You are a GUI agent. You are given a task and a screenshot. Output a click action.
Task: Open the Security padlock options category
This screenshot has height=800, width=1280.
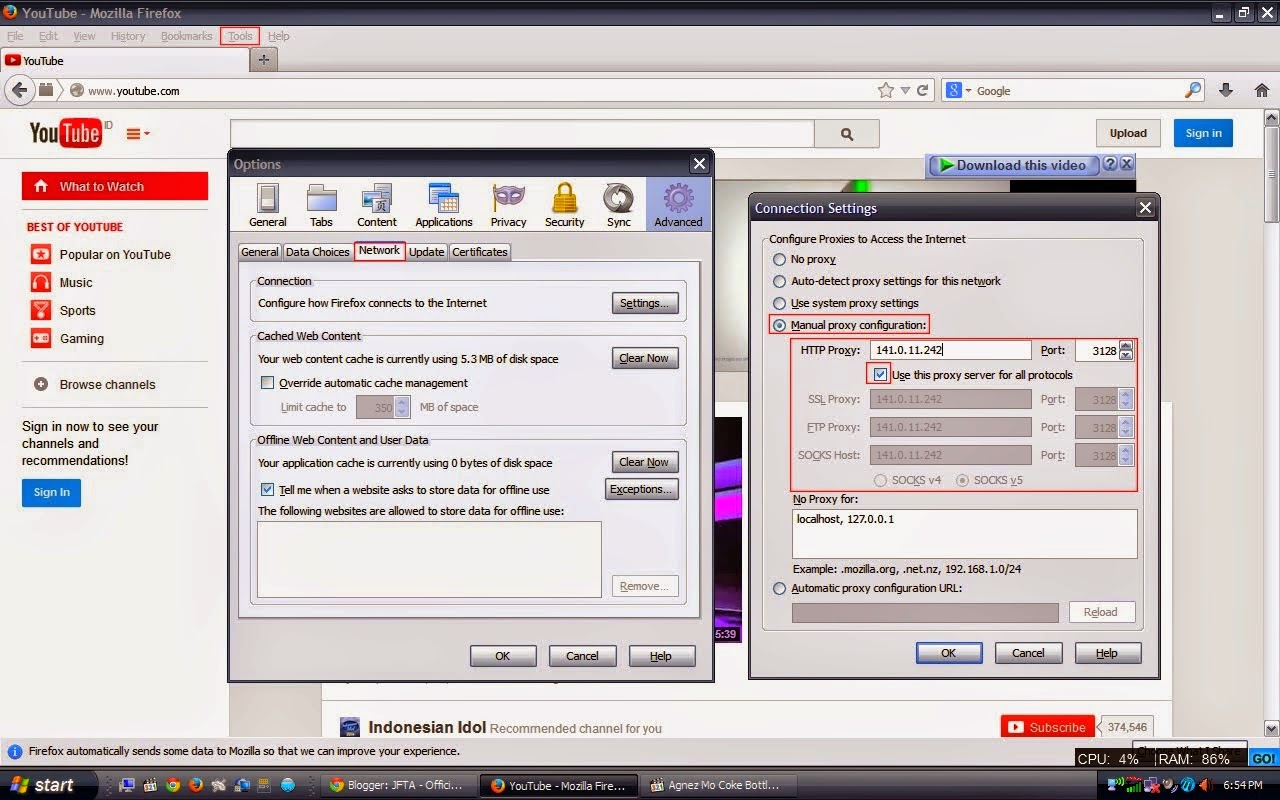[x=565, y=205]
